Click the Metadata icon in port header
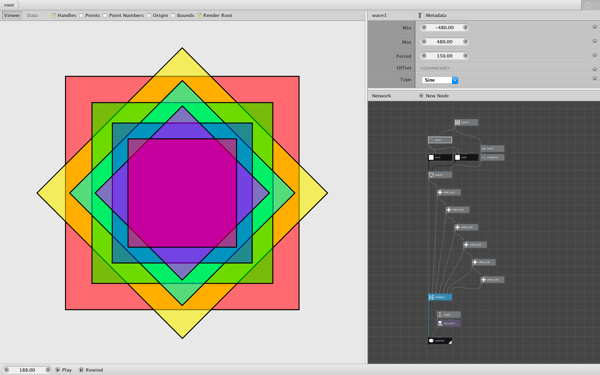 (421, 15)
